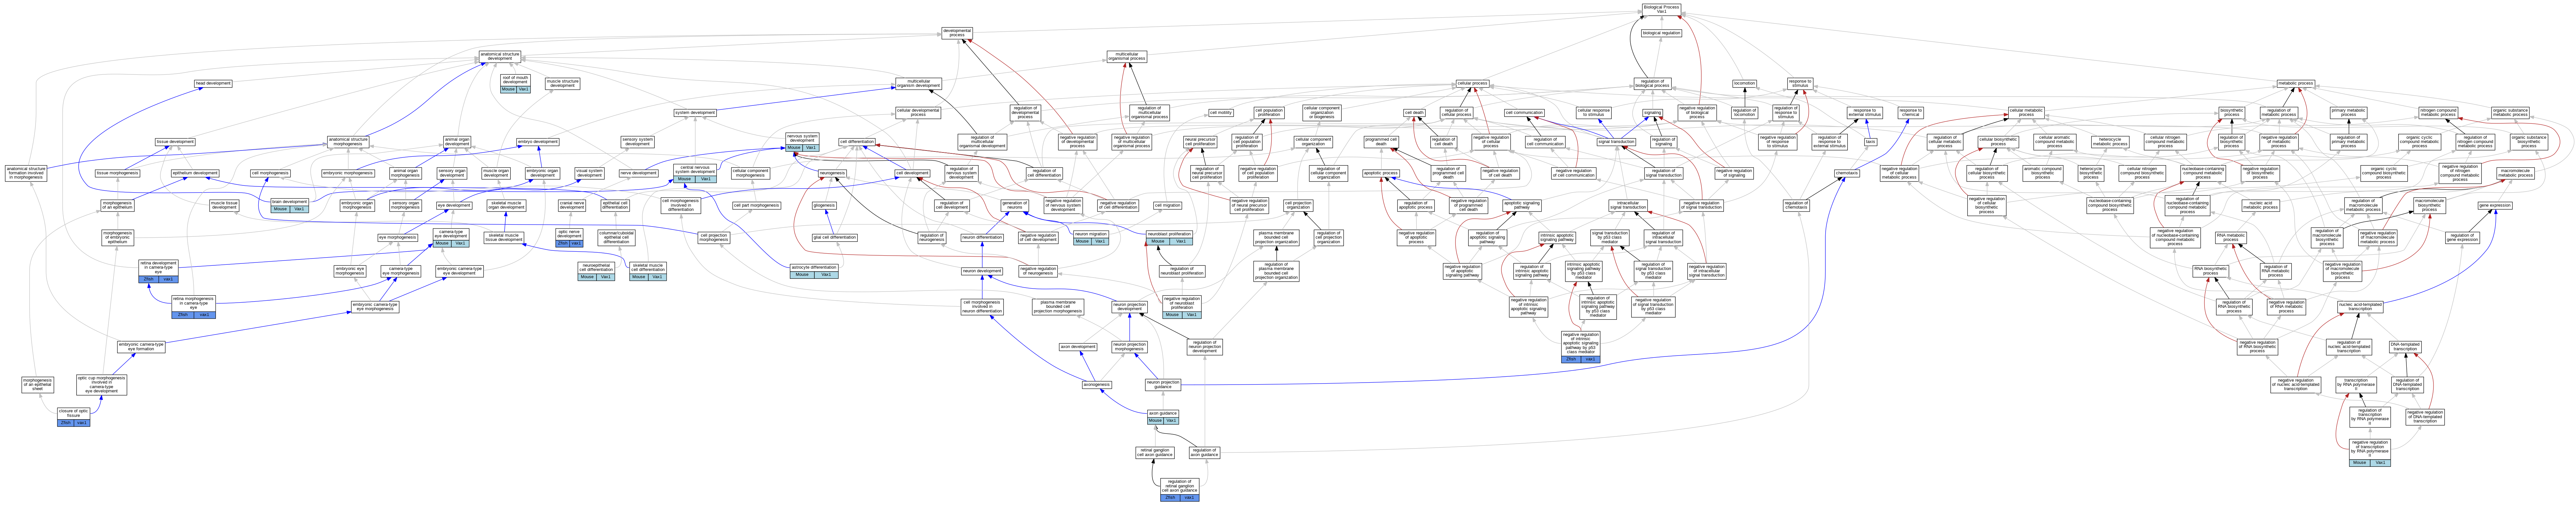Click 'embryonic camera-type eye formation' node

(x=141, y=347)
